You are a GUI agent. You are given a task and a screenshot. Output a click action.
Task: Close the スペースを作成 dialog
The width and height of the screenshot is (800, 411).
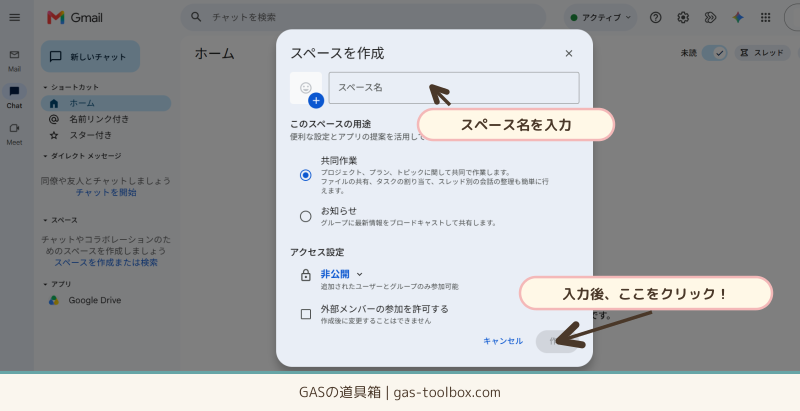[569, 54]
